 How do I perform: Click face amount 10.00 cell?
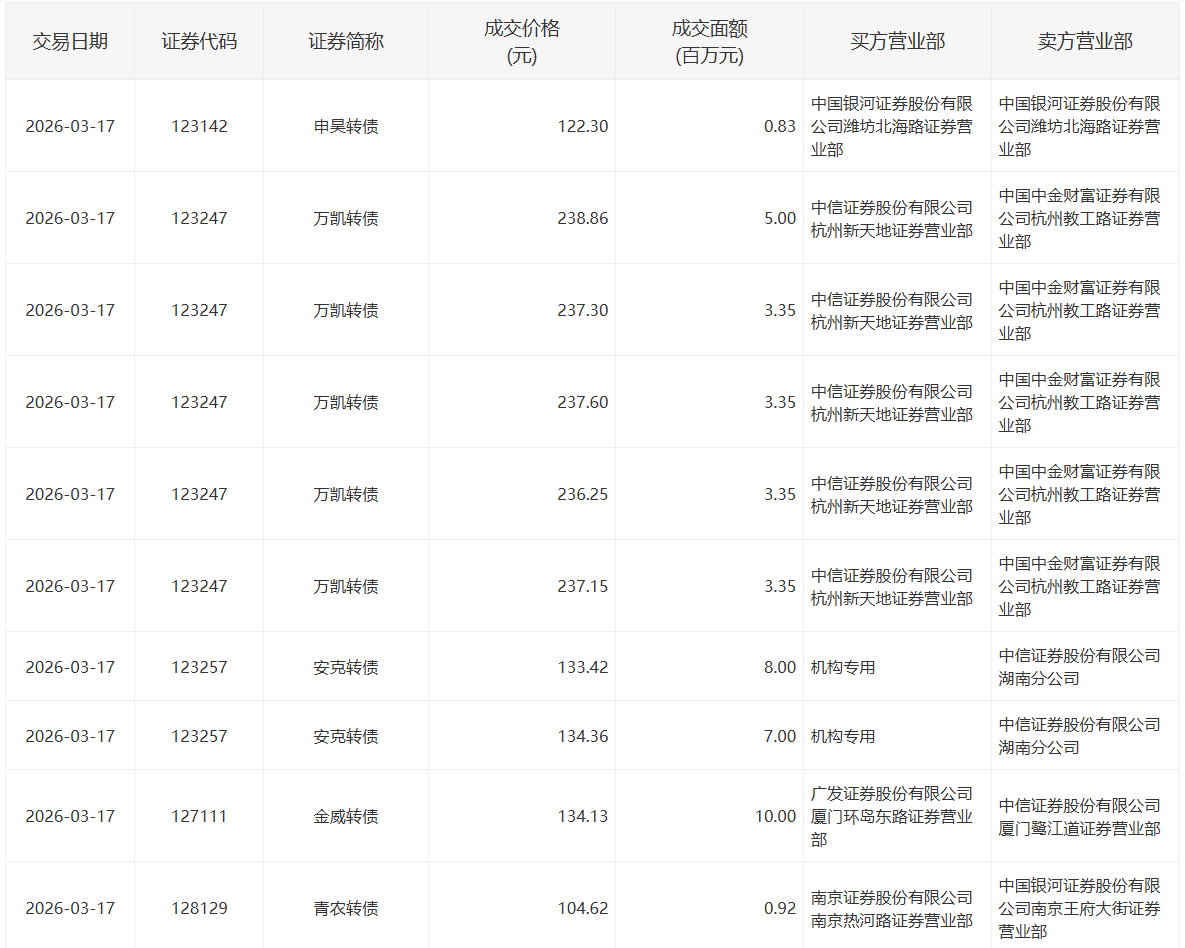[775, 816]
